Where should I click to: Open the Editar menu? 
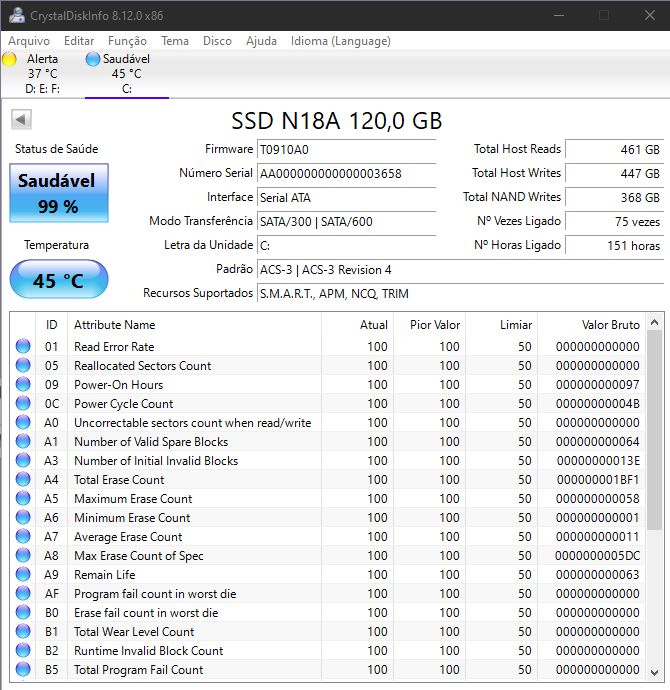tap(79, 41)
